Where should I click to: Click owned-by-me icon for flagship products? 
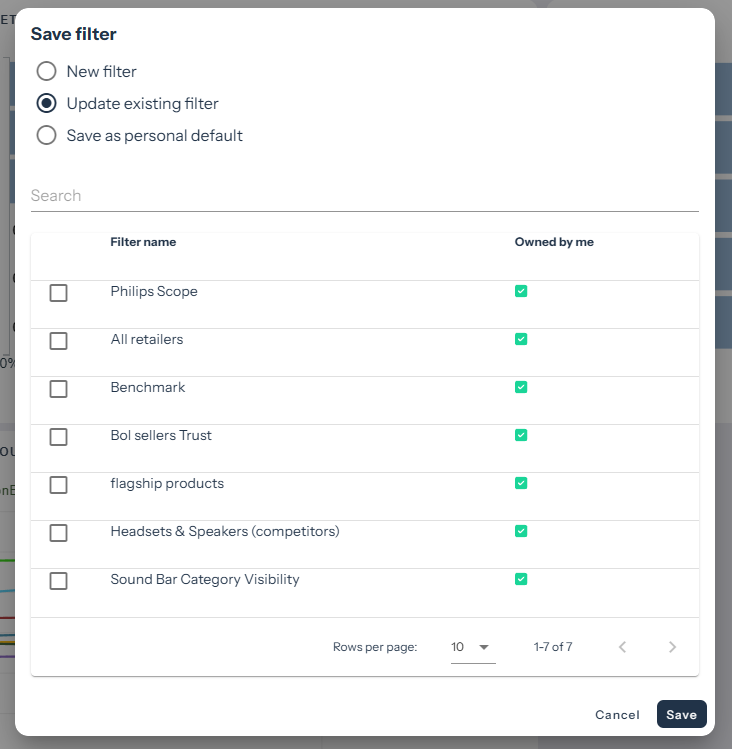pos(521,483)
